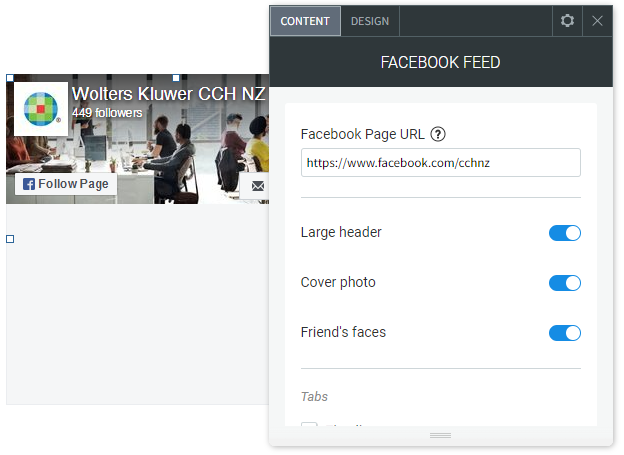Select the widget's top-left corner handle
The image size is (624, 455).
click(x=10, y=78)
